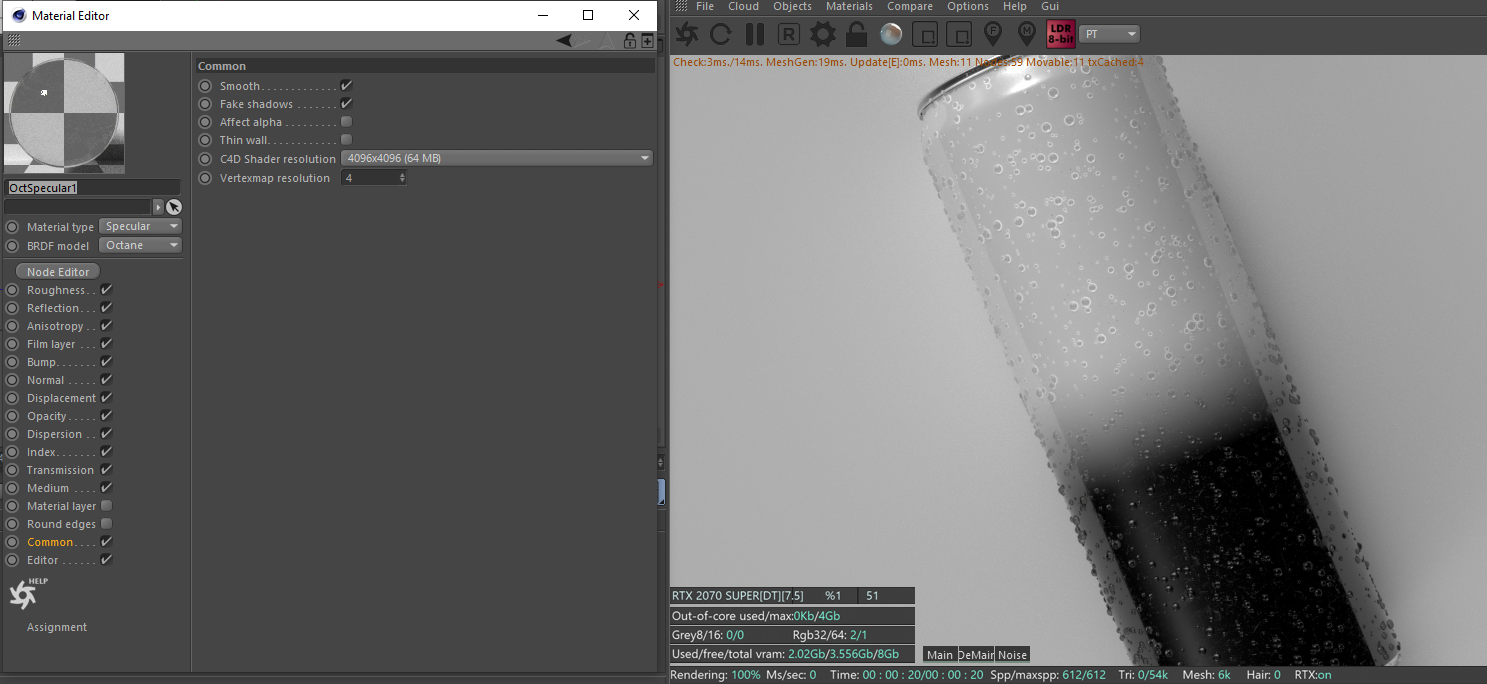Switch to the Main render pass tab
Screen dimensions: 1487x684
[x=940, y=655]
